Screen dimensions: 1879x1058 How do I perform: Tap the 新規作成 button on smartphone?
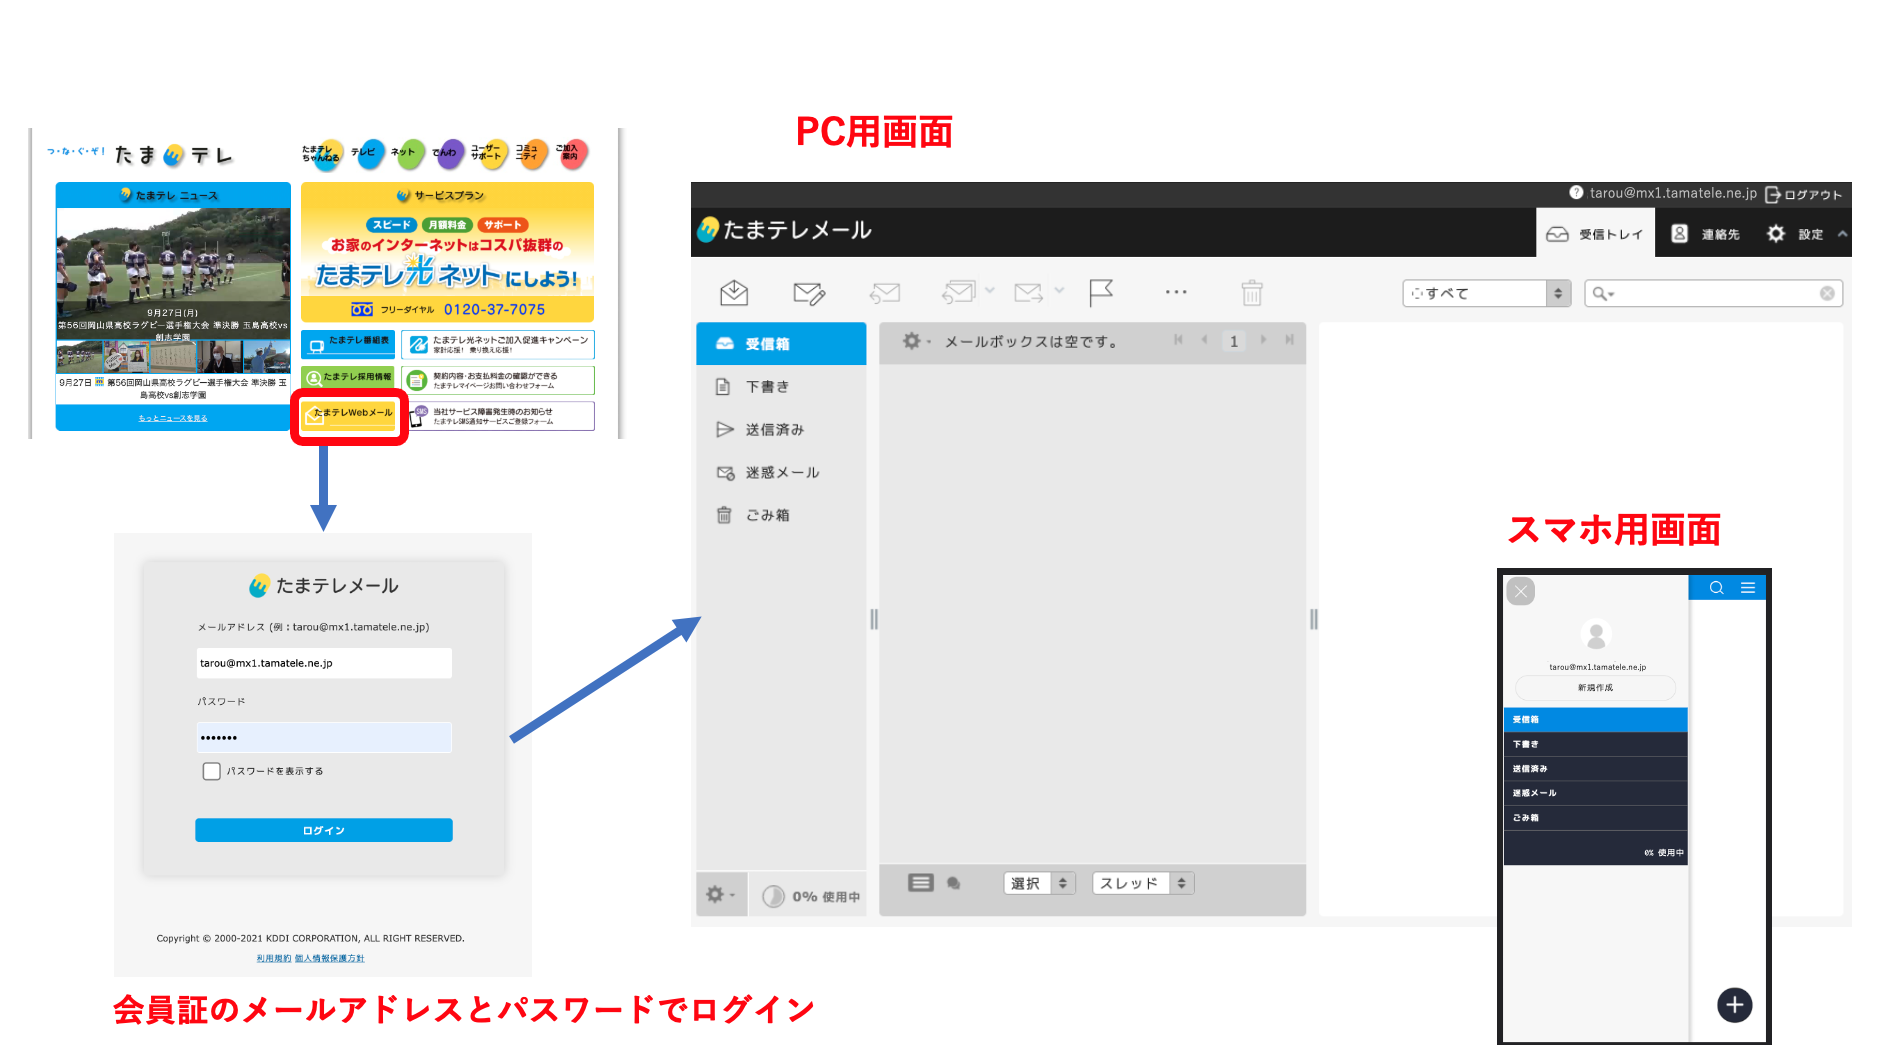click(x=1596, y=688)
